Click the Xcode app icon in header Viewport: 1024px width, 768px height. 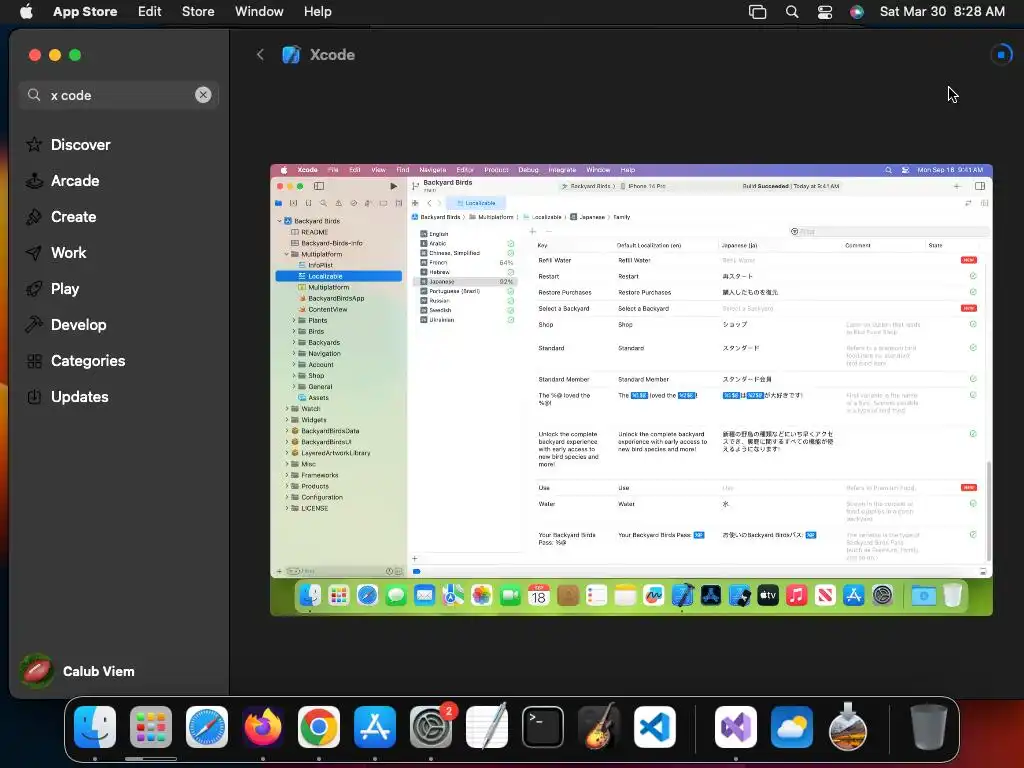(x=291, y=54)
